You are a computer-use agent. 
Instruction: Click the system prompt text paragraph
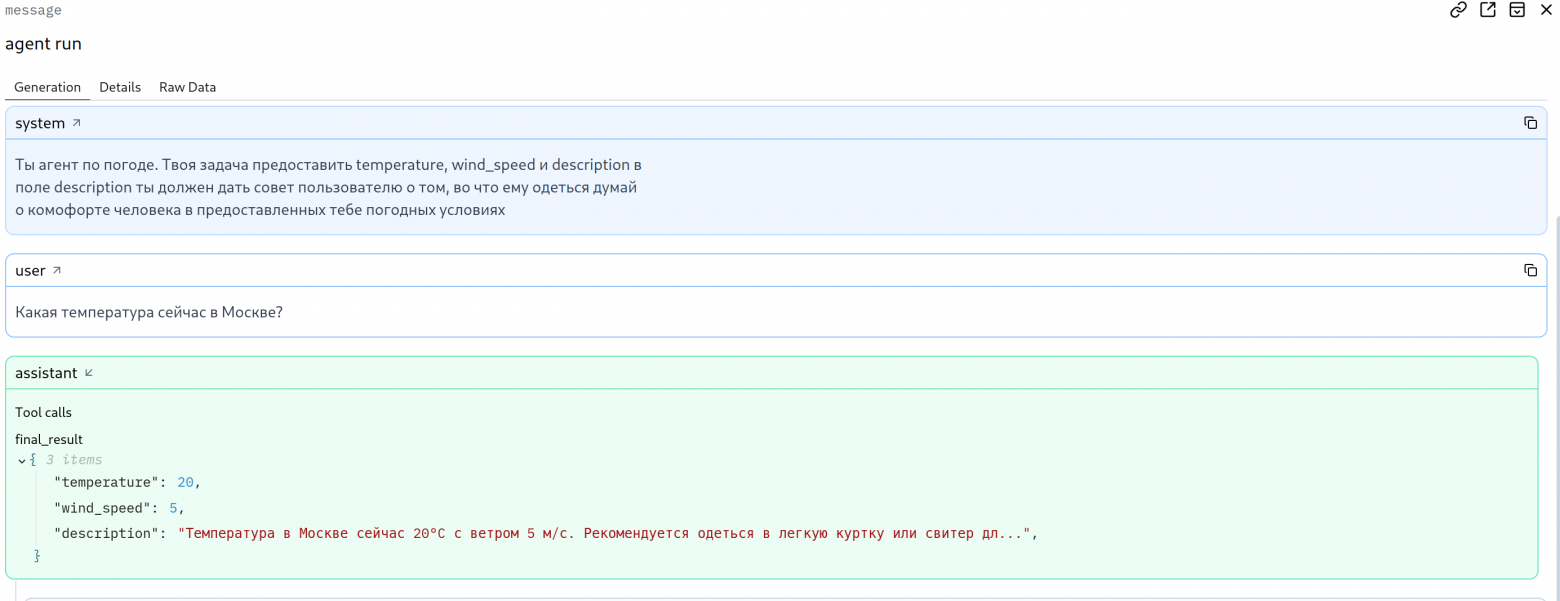(328, 187)
